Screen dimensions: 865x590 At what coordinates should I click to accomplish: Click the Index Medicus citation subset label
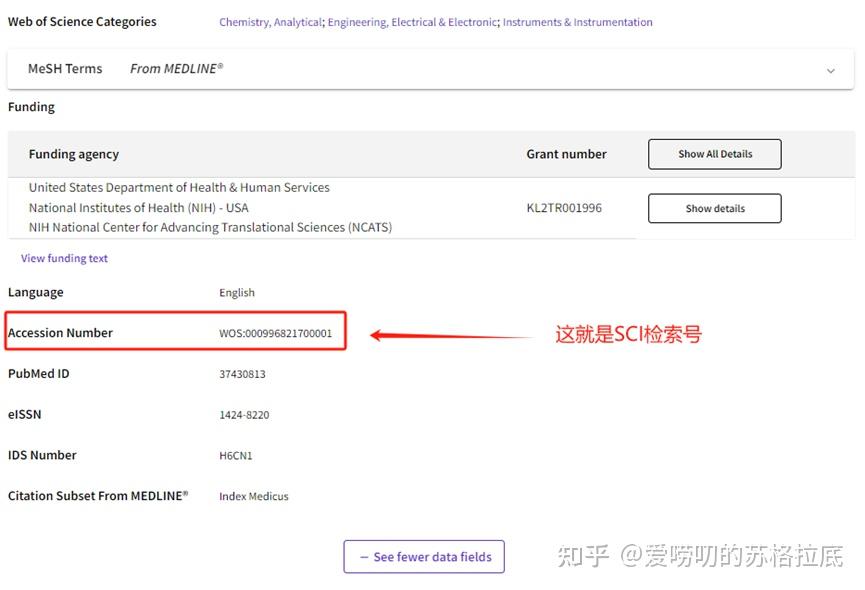click(253, 496)
